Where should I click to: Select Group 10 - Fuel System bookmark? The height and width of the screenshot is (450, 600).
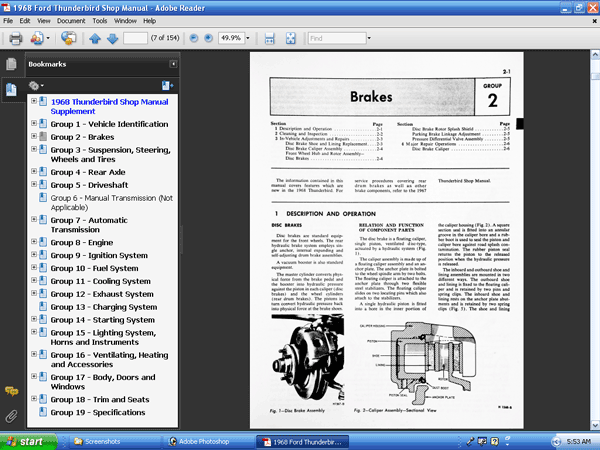[x=95, y=268]
